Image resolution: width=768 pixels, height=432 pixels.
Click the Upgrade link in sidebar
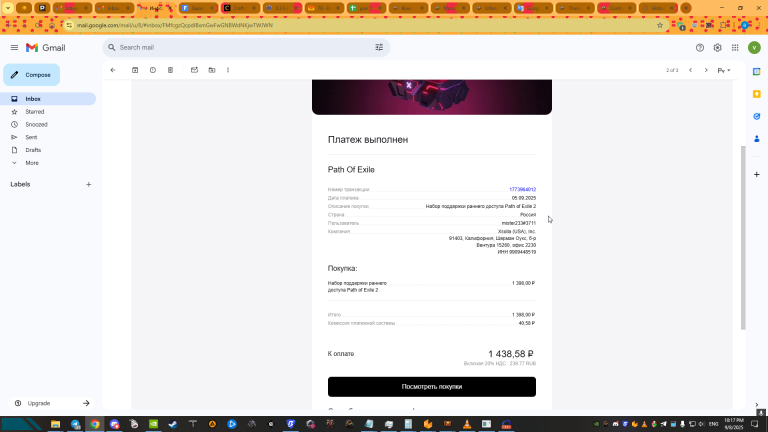tap(51, 403)
